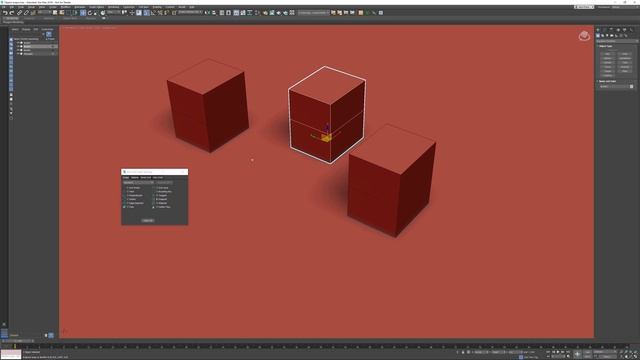640x360 pixels.
Task: Open Select menu in scene explorer
Action: [15, 29]
